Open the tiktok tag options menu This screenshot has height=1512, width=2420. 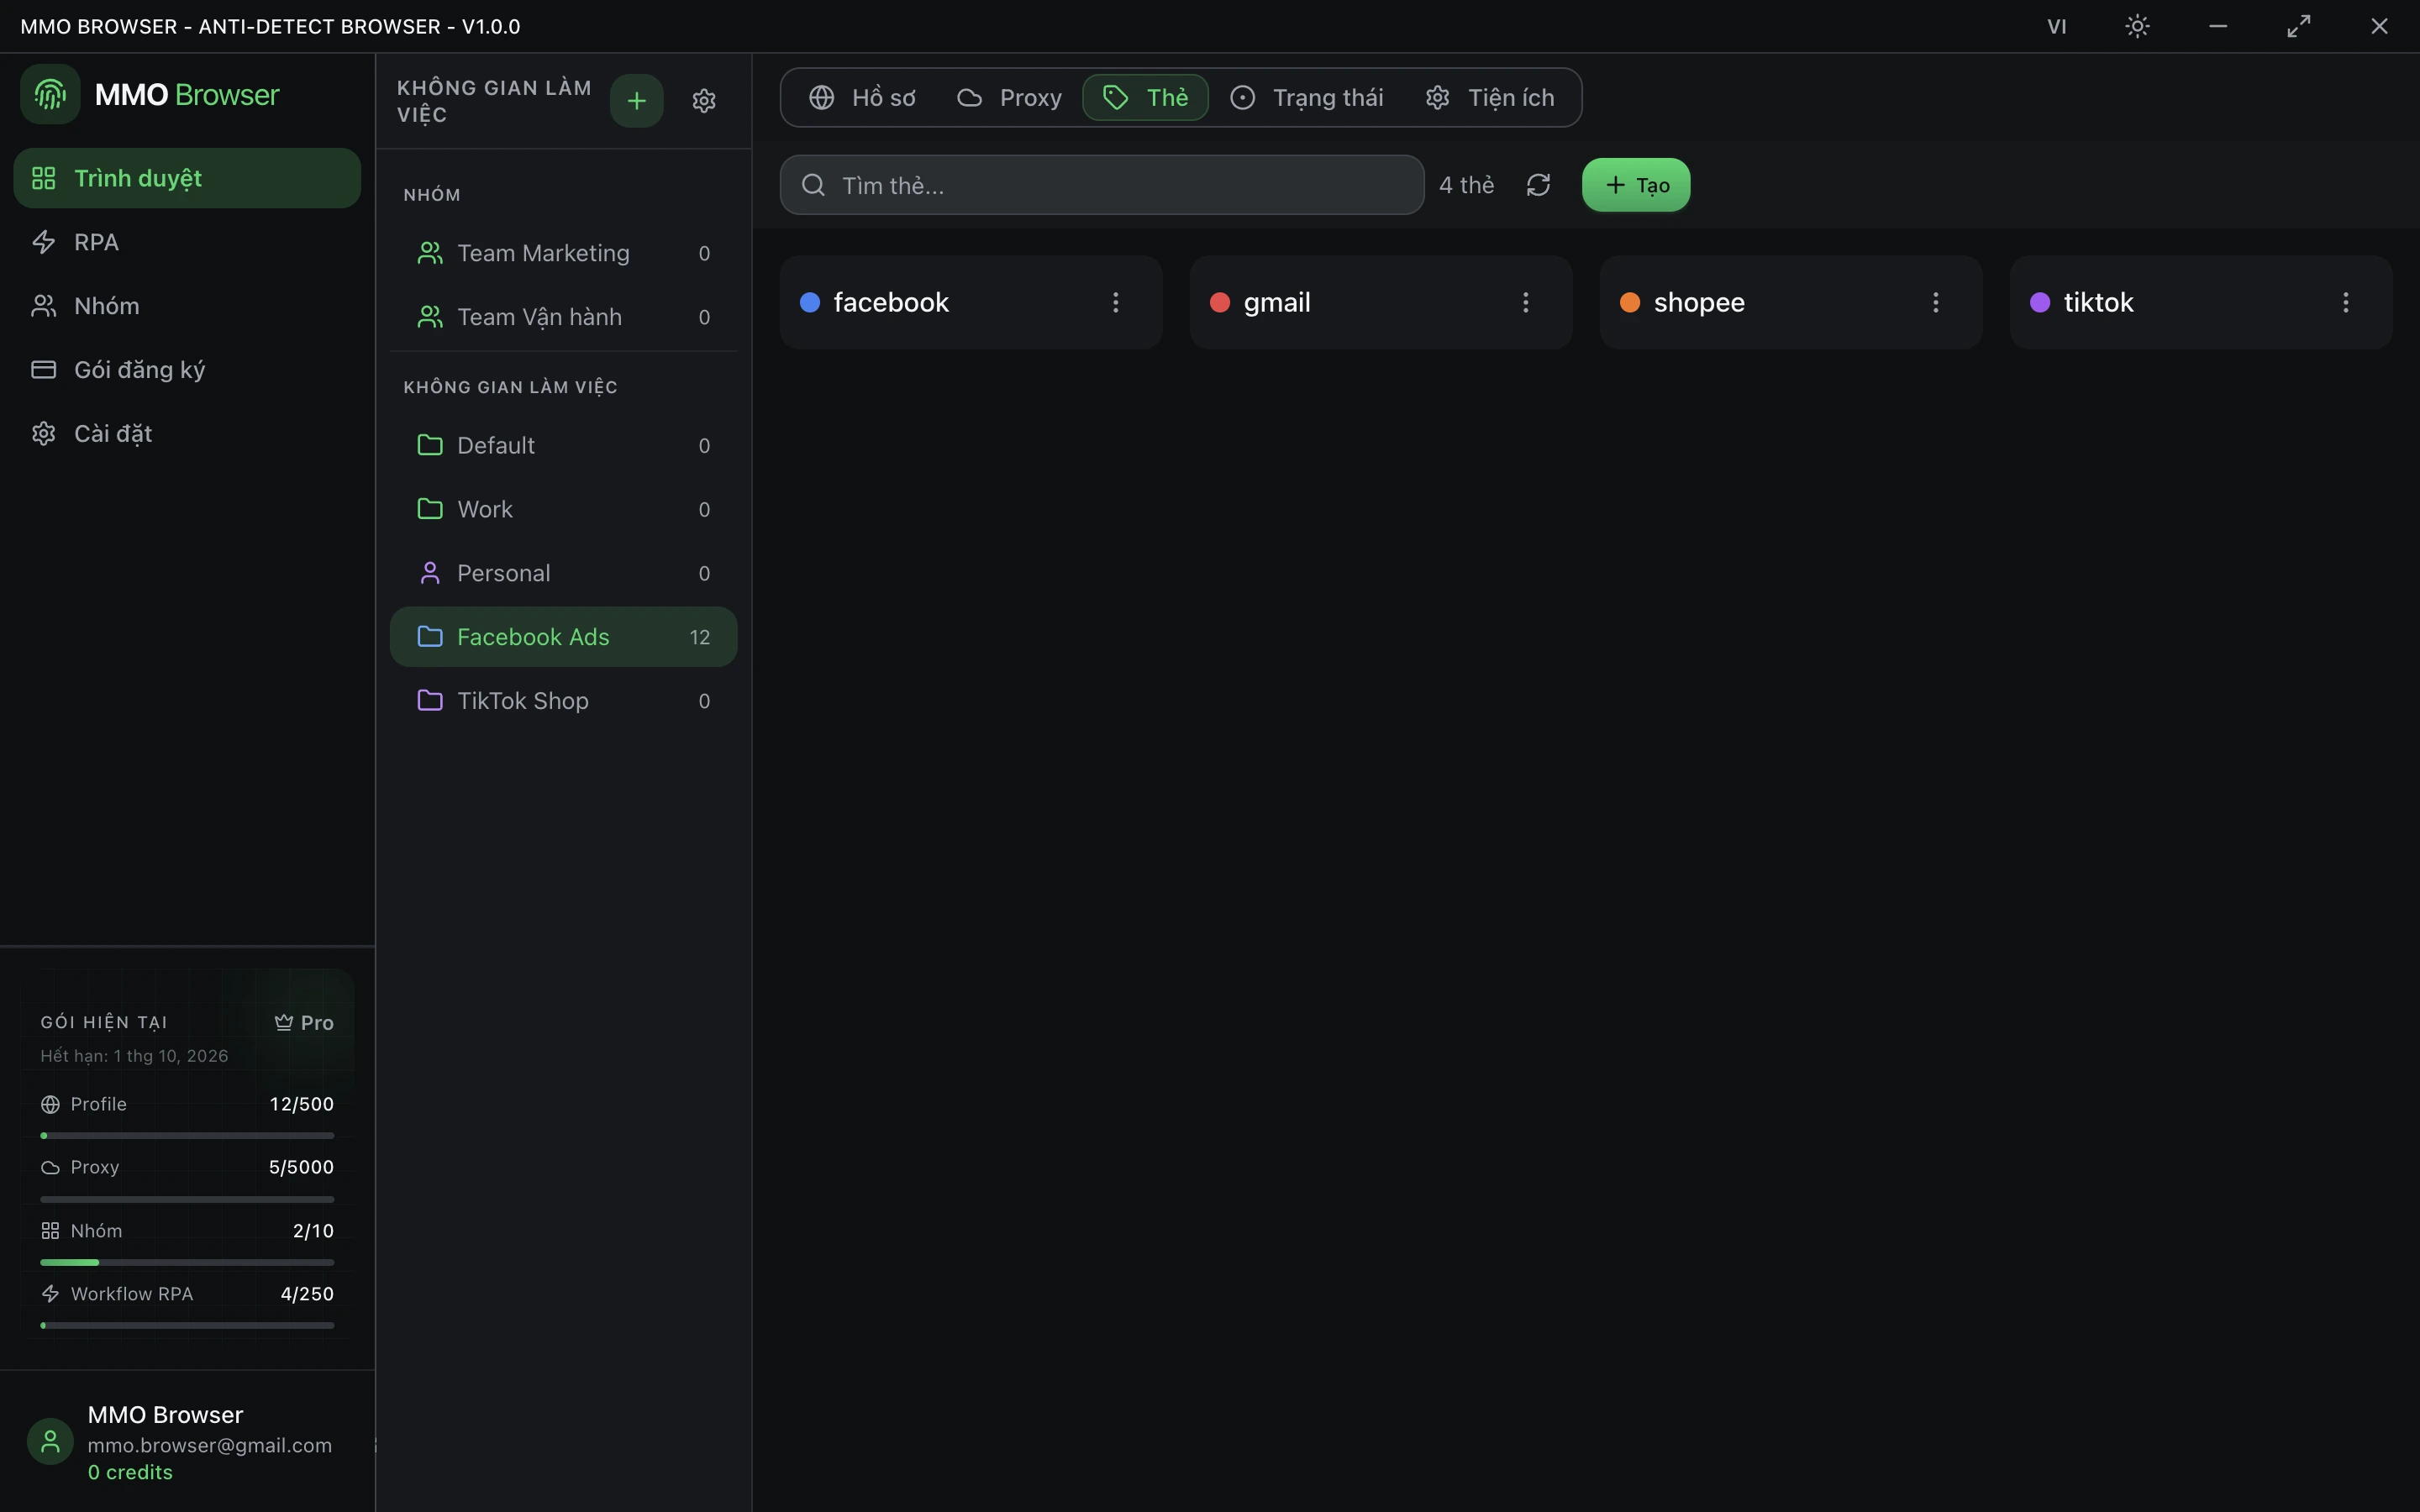(x=2346, y=302)
